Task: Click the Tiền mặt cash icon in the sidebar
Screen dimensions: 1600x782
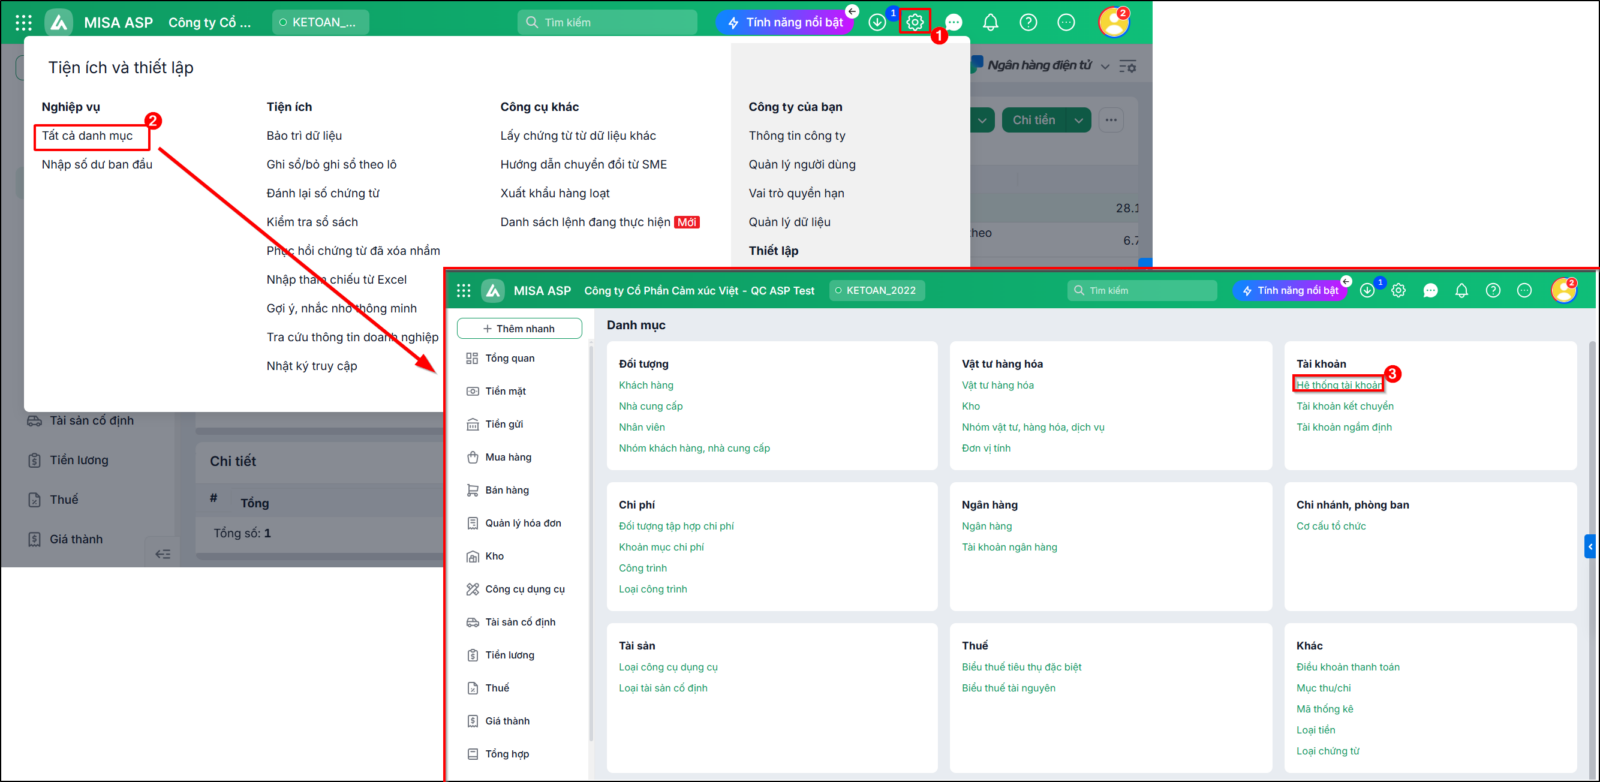Action: pos(473,391)
